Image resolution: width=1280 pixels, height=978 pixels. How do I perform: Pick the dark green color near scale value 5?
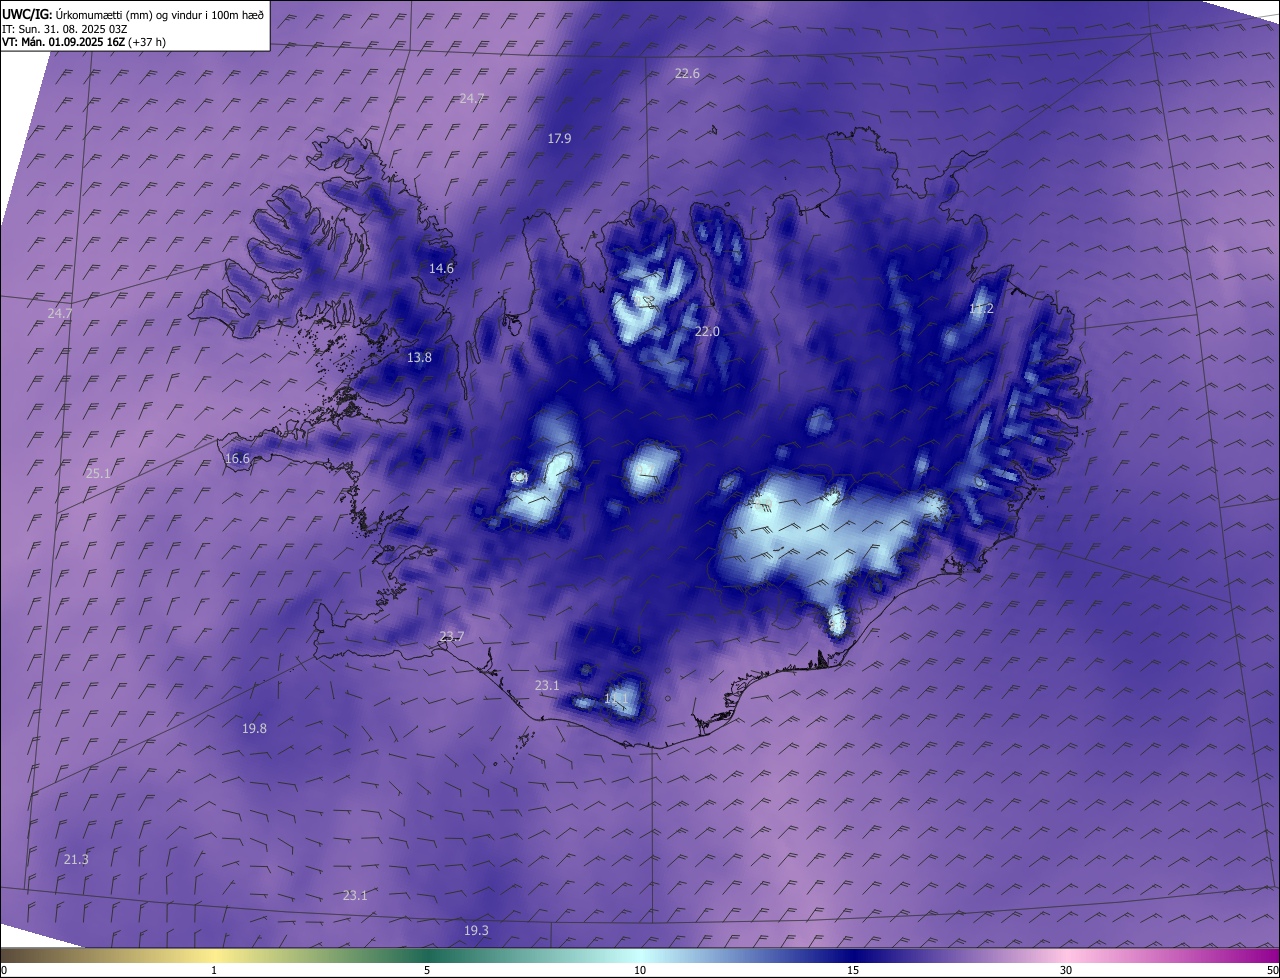pos(427,955)
